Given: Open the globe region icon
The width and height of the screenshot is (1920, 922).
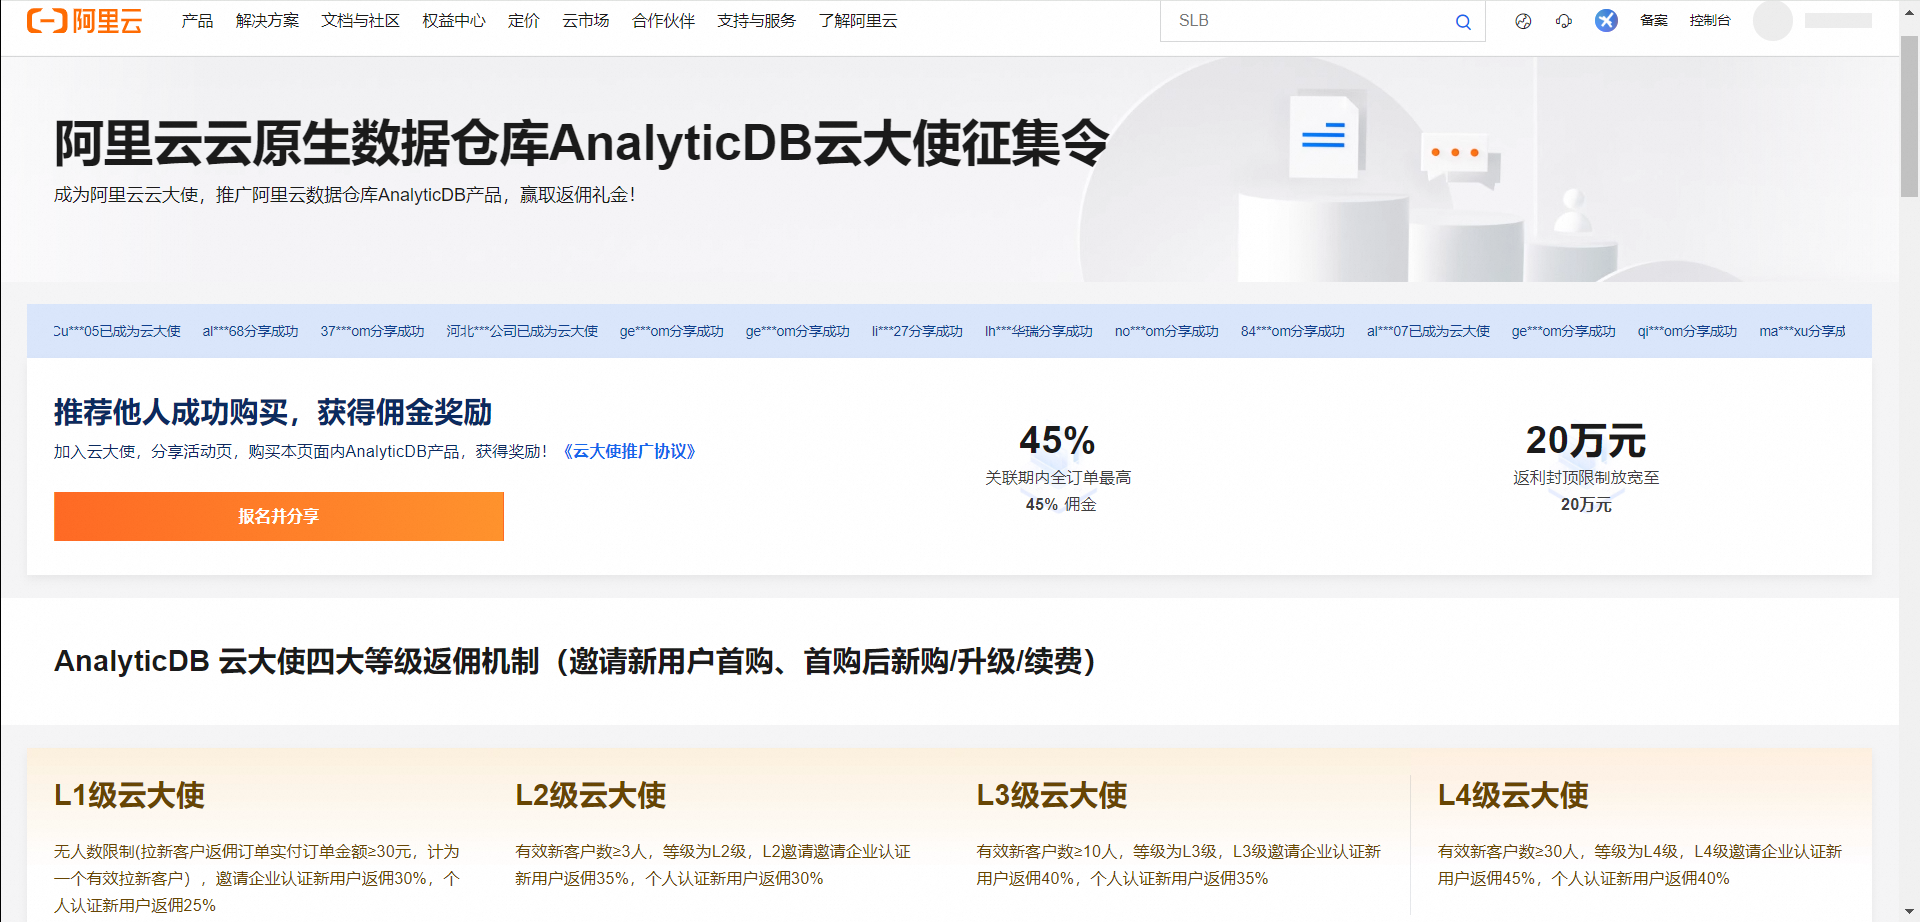Looking at the screenshot, I should click(1523, 21).
